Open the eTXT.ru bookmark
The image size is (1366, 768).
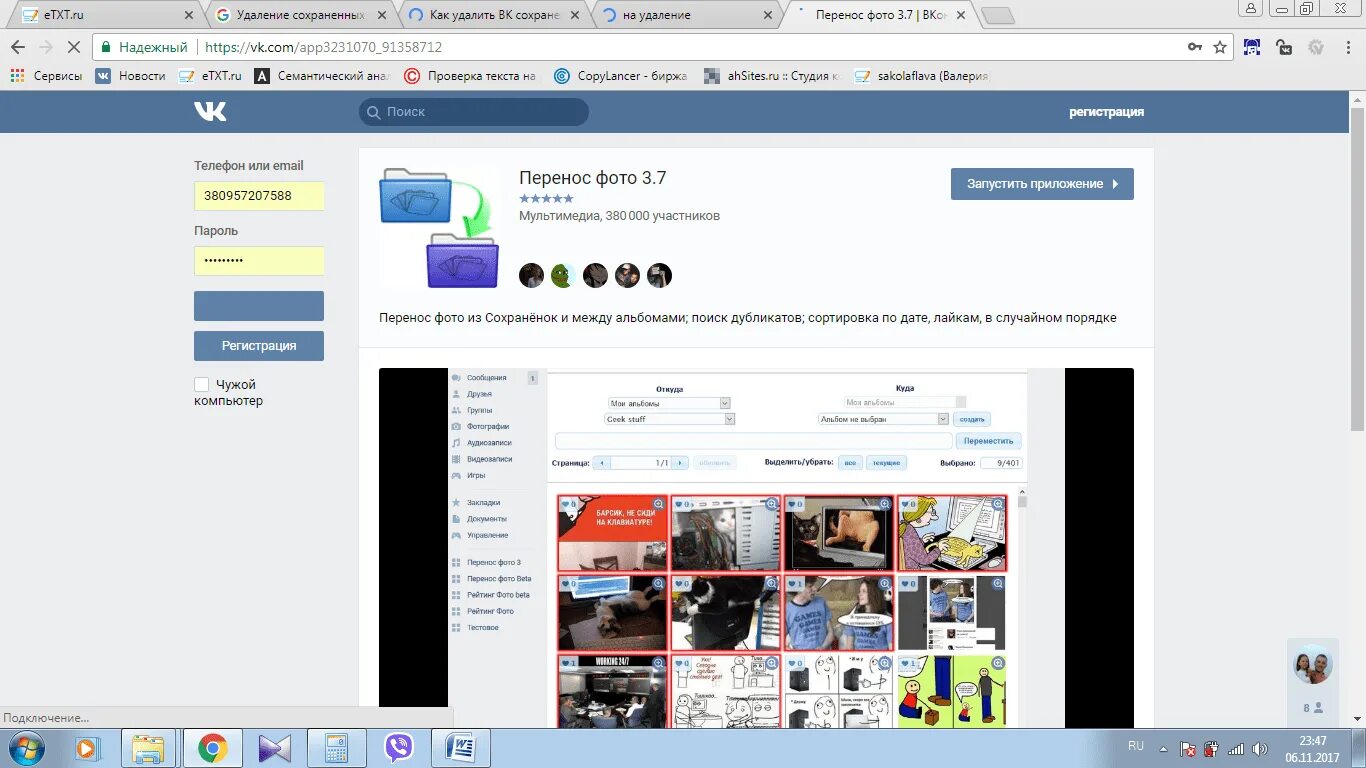210,75
